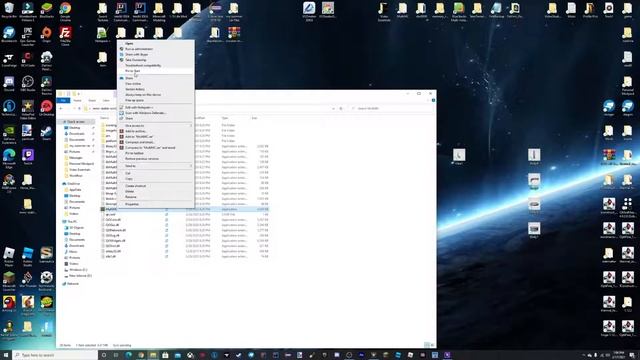Choose Cut in context menu

155,173
